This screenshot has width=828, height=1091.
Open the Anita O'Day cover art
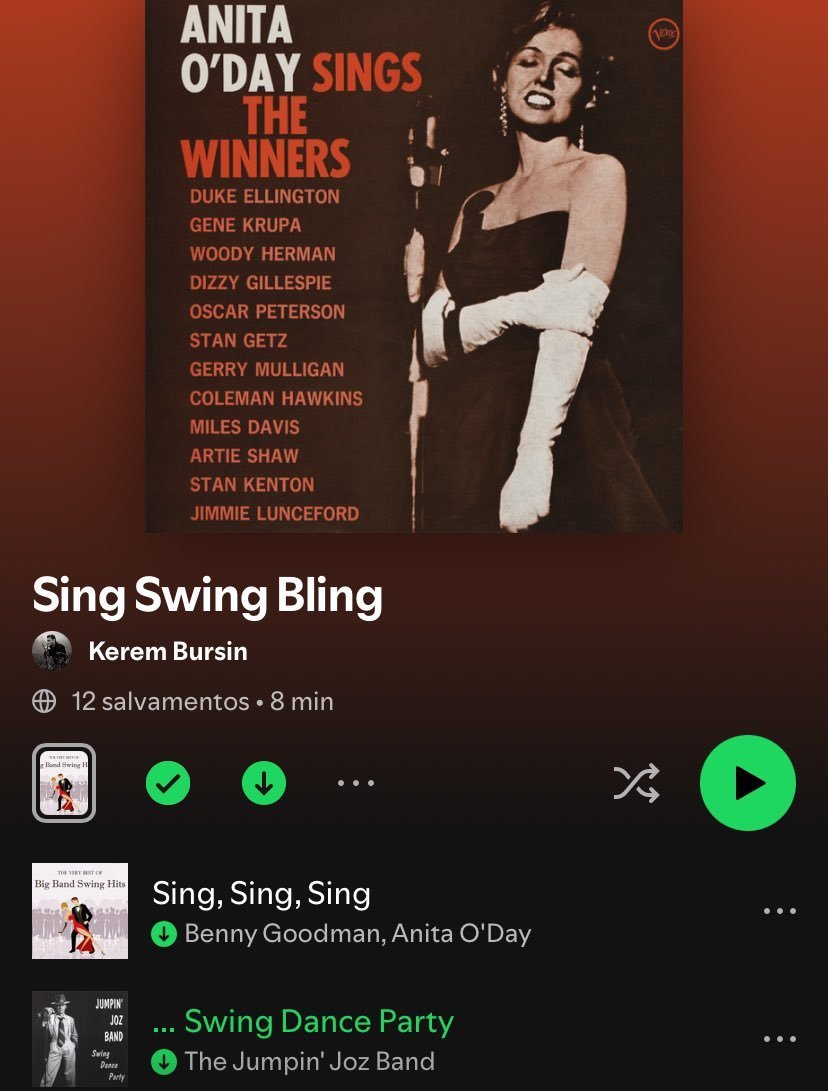point(414,266)
